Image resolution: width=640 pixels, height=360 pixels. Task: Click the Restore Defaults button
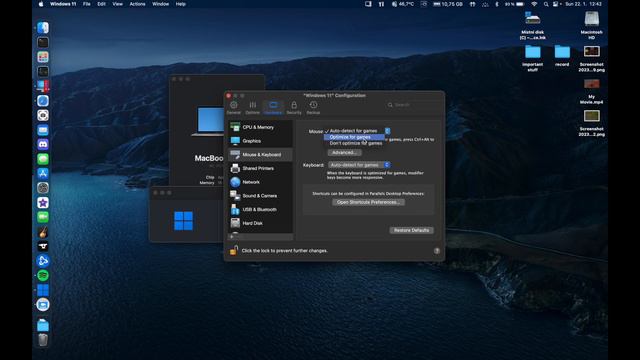coord(411,230)
